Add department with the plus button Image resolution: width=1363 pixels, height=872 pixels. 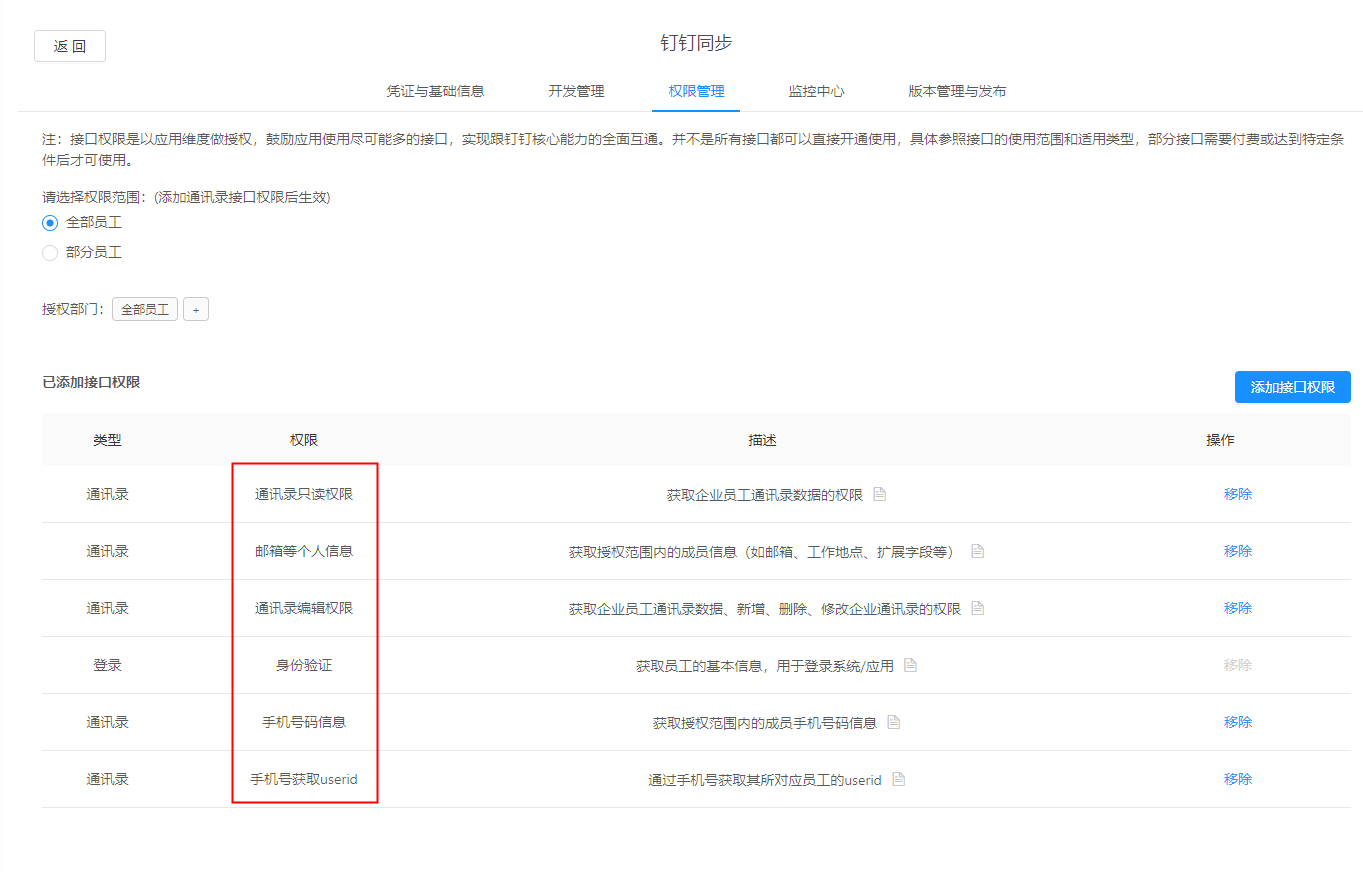point(196,310)
